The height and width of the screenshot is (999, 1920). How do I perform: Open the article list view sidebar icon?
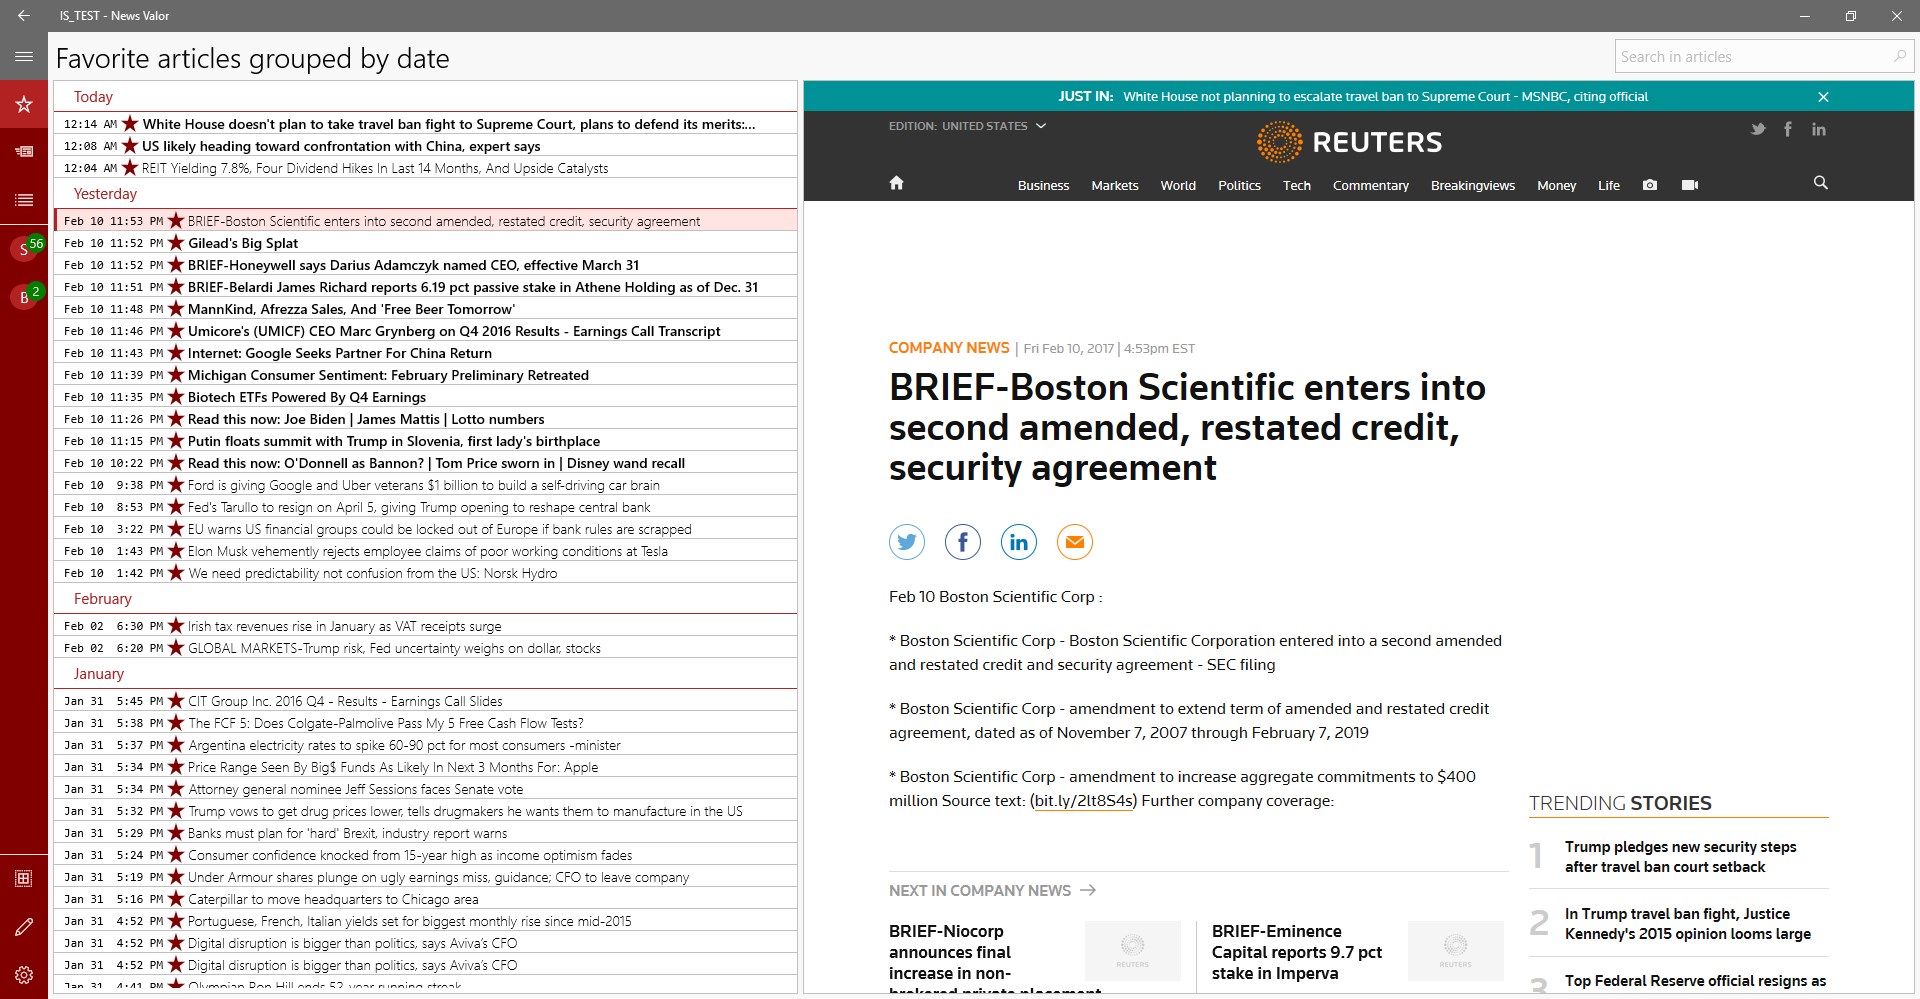tap(24, 200)
